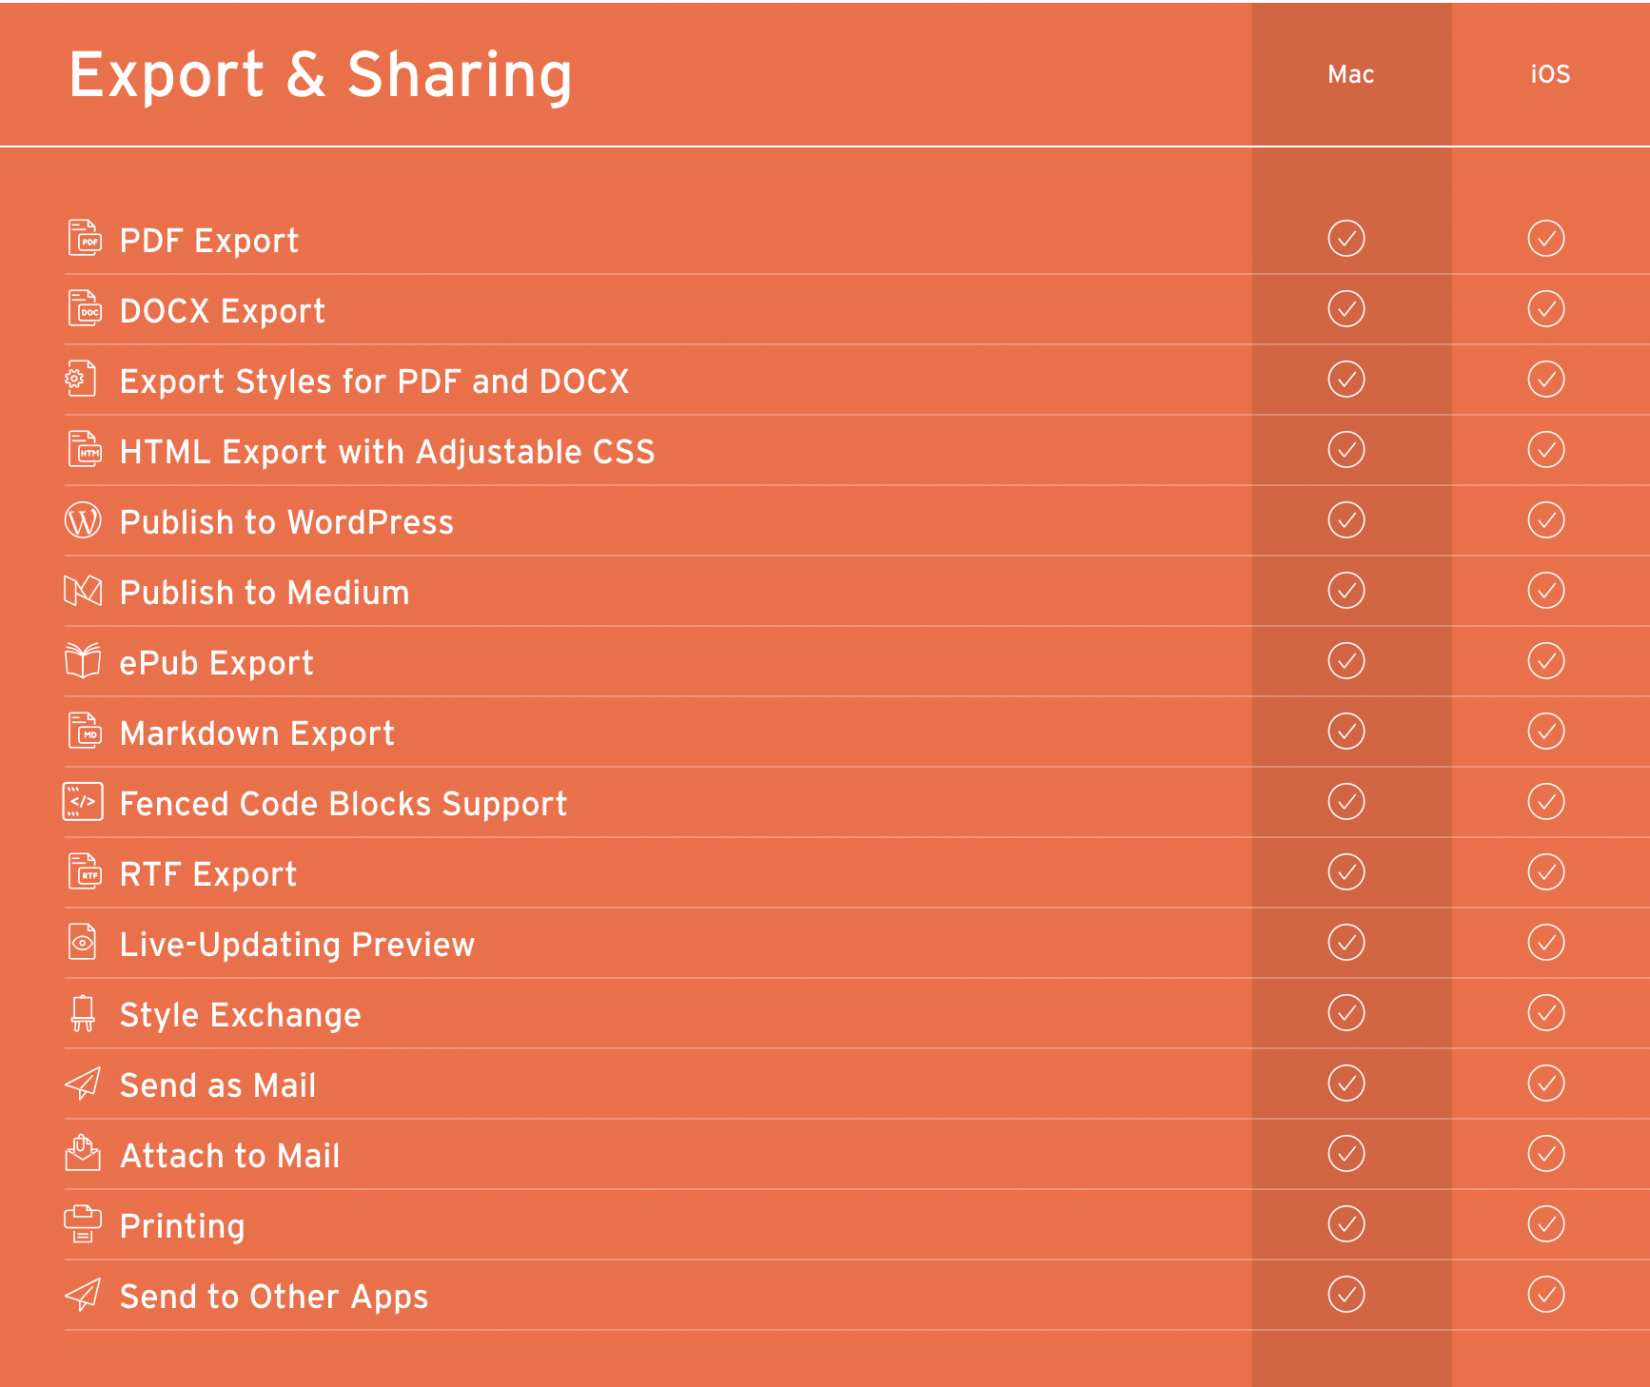The height and width of the screenshot is (1387, 1650).
Task: Click the PDF Export file icon
Action: (x=84, y=239)
